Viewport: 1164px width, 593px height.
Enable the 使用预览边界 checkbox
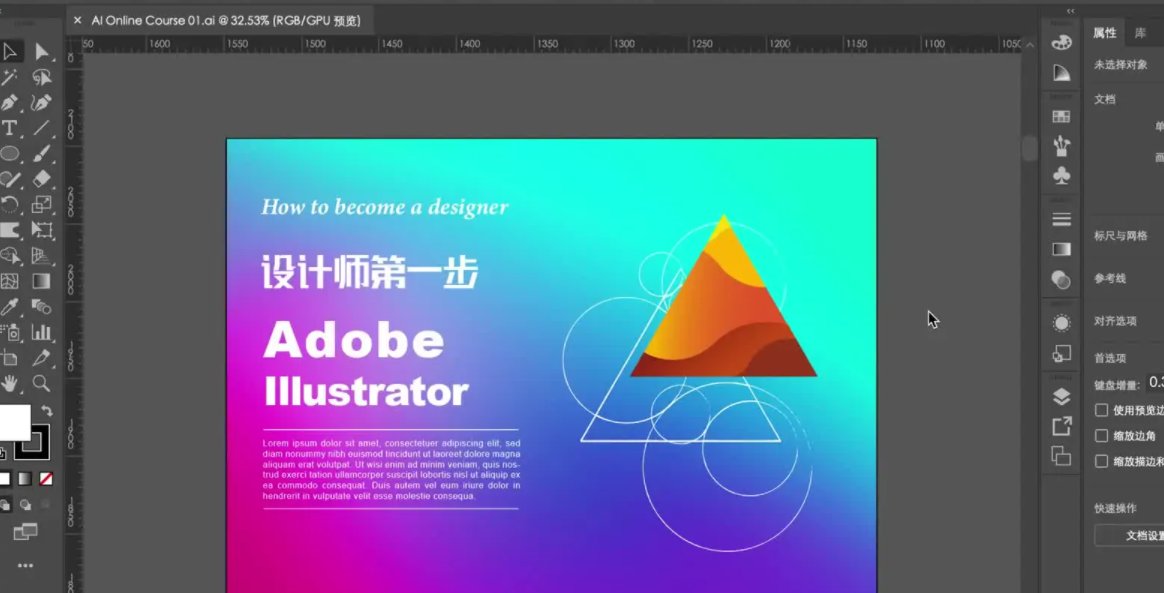coord(1101,410)
